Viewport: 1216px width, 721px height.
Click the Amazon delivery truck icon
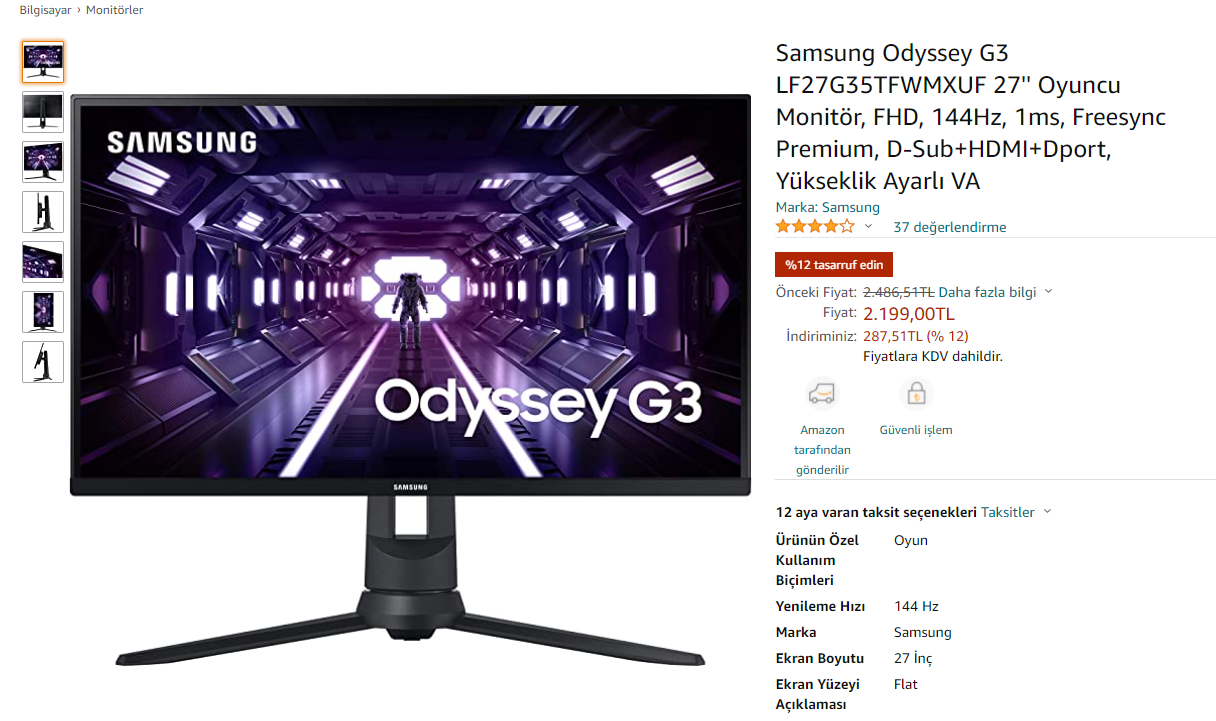pyautogui.click(x=822, y=394)
